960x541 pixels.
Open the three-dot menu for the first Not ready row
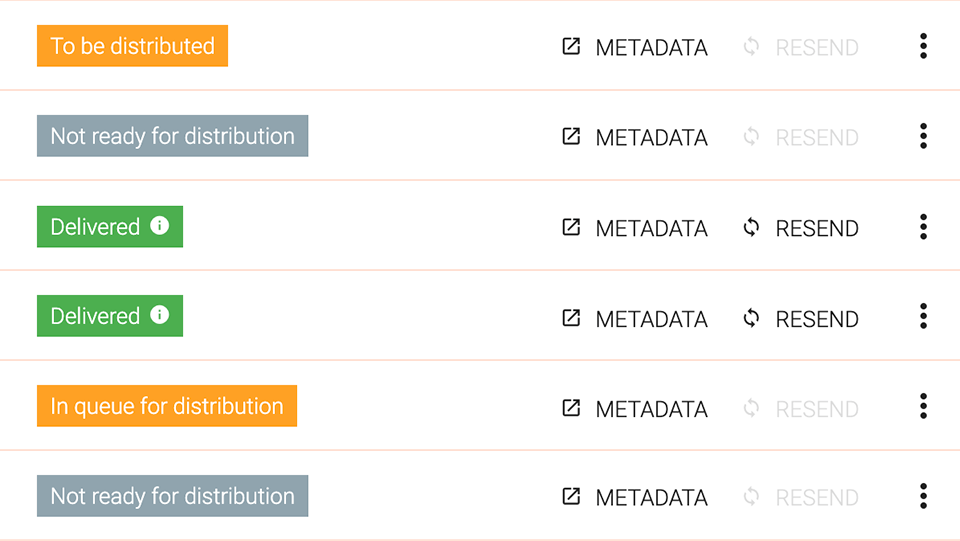(x=923, y=136)
